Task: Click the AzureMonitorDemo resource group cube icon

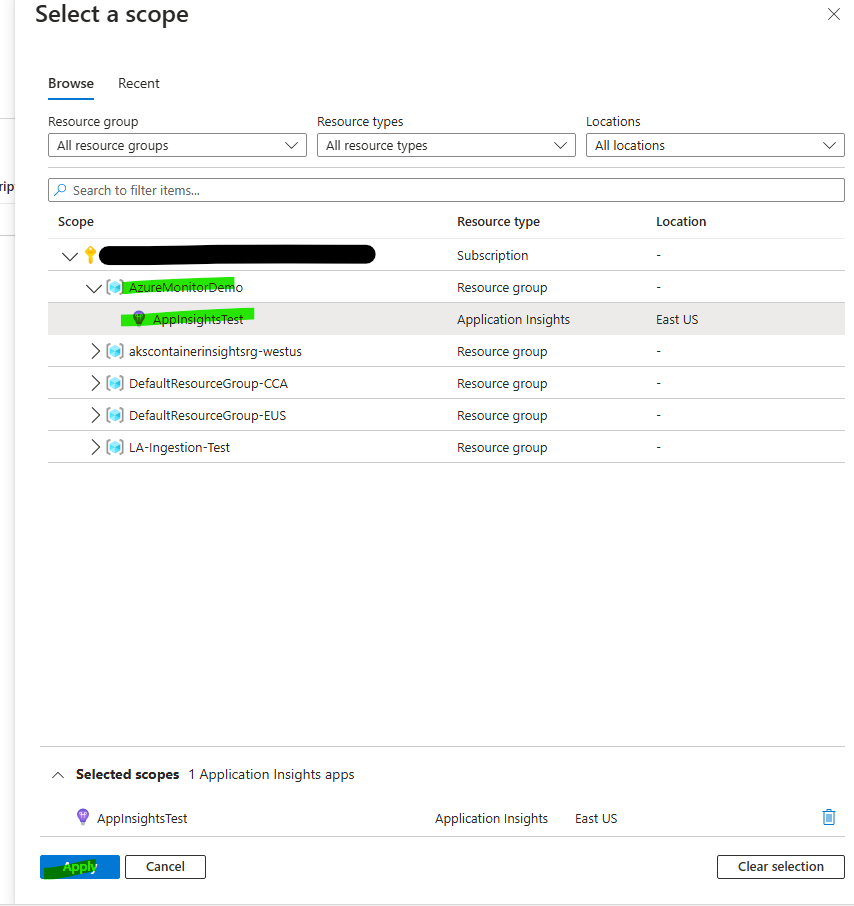Action: click(115, 287)
